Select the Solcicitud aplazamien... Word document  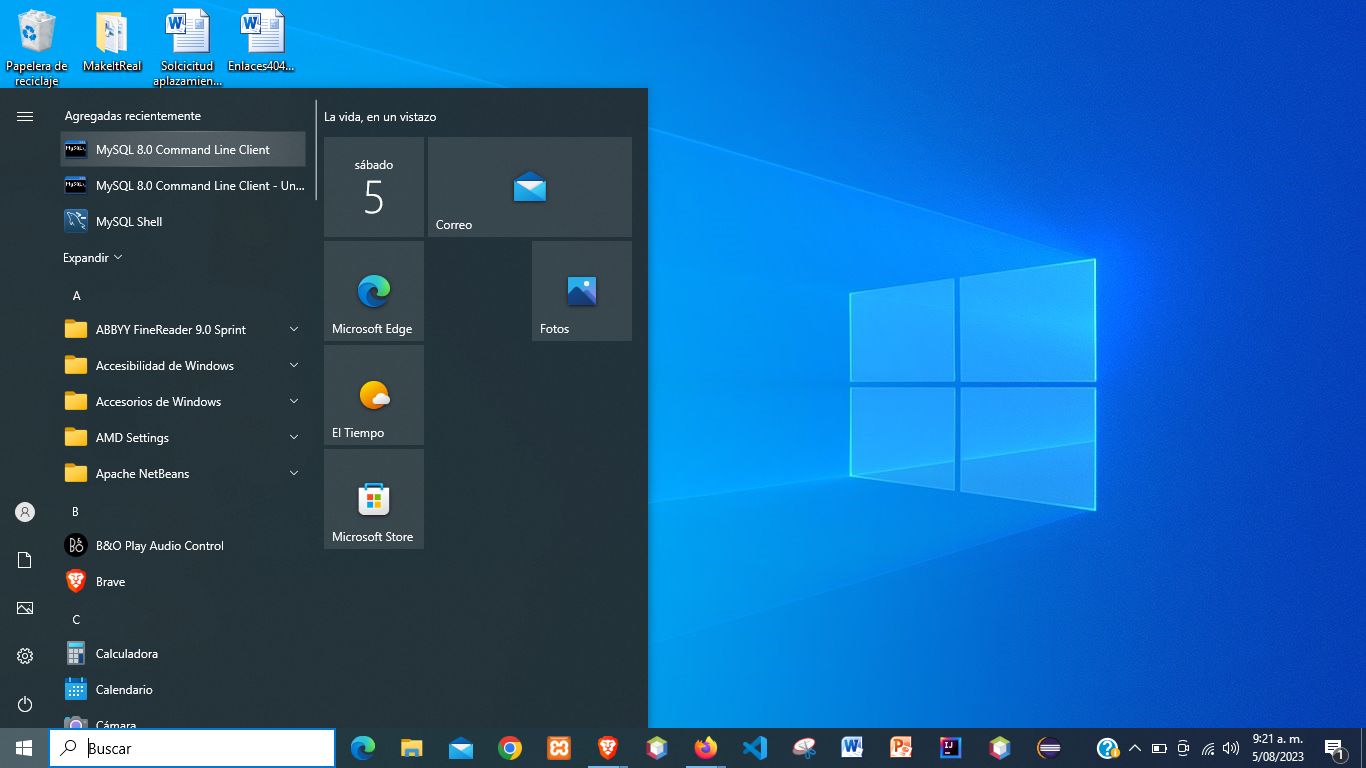point(188,48)
